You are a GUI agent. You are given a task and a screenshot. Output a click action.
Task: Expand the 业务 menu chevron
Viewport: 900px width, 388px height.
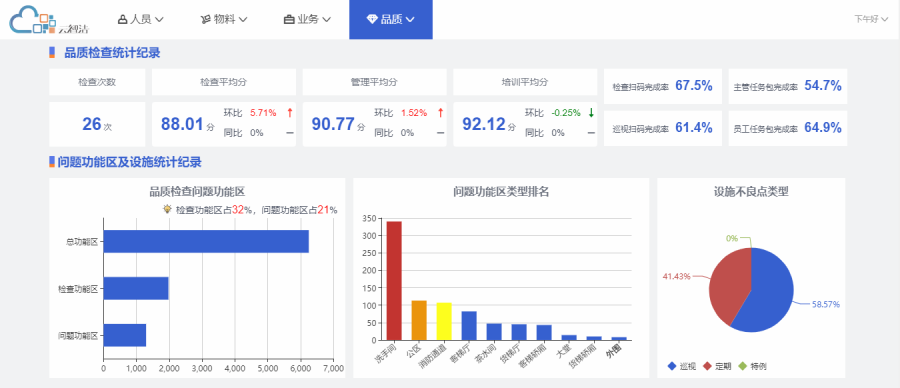click(x=326, y=20)
